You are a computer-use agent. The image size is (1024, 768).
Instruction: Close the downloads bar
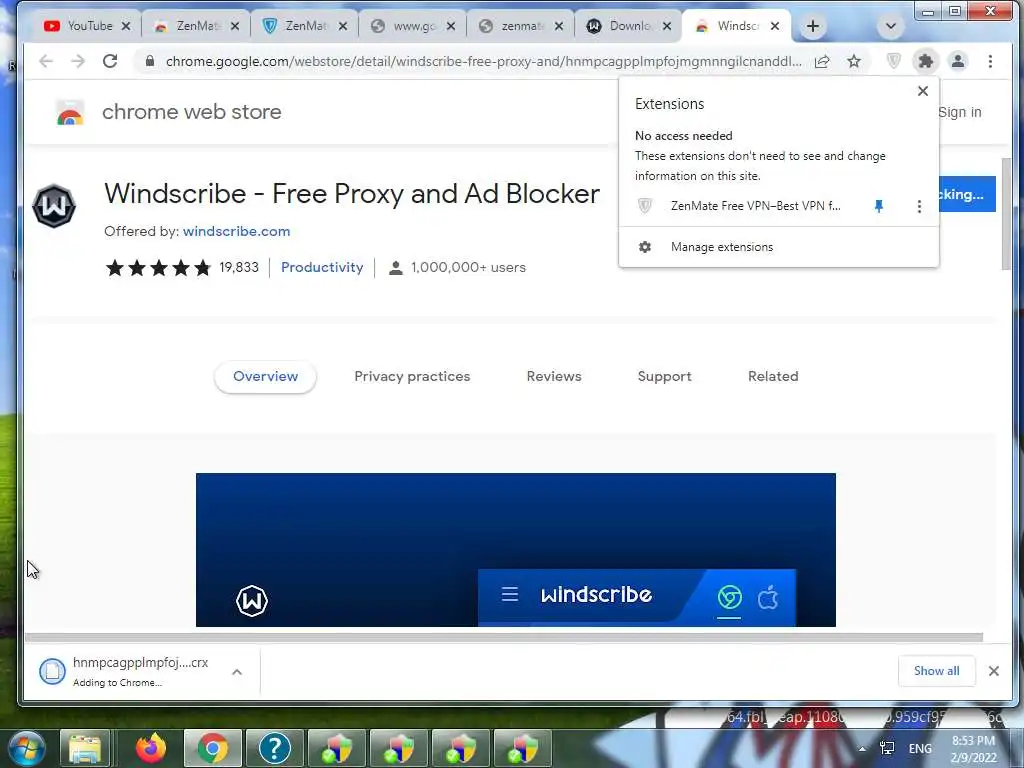(x=993, y=671)
